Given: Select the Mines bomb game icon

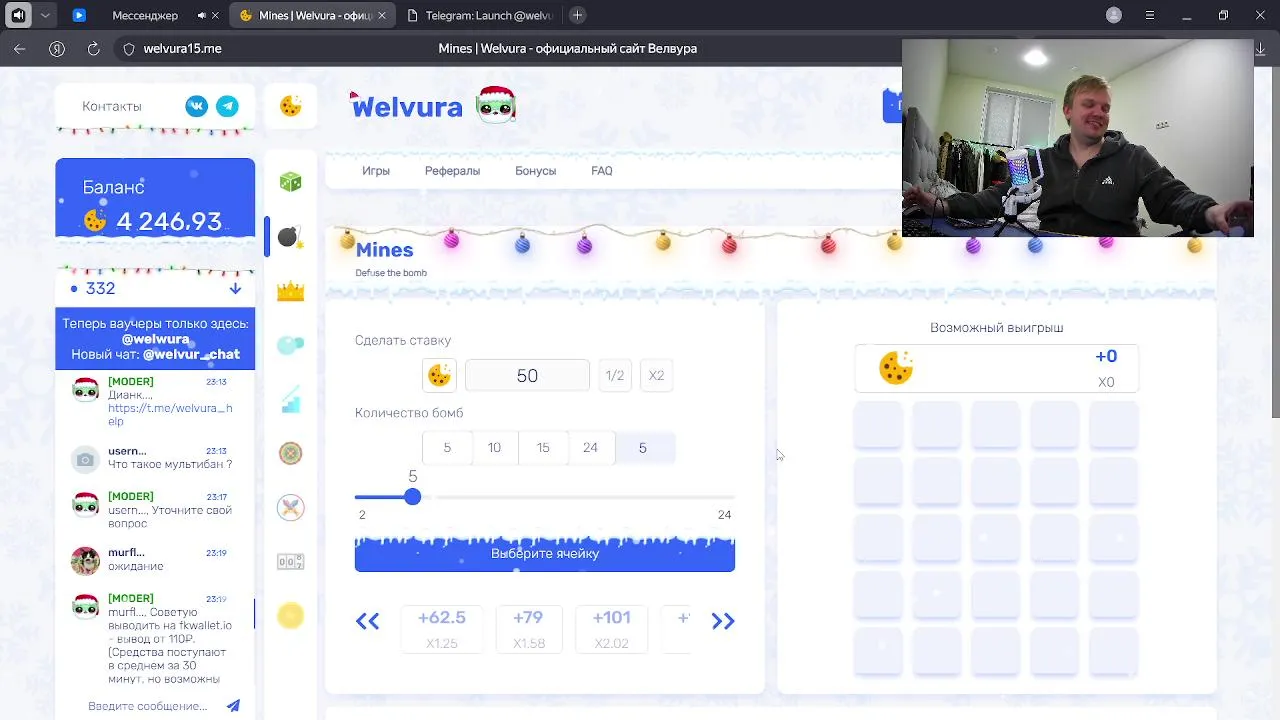Looking at the screenshot, I should (290, 237).
